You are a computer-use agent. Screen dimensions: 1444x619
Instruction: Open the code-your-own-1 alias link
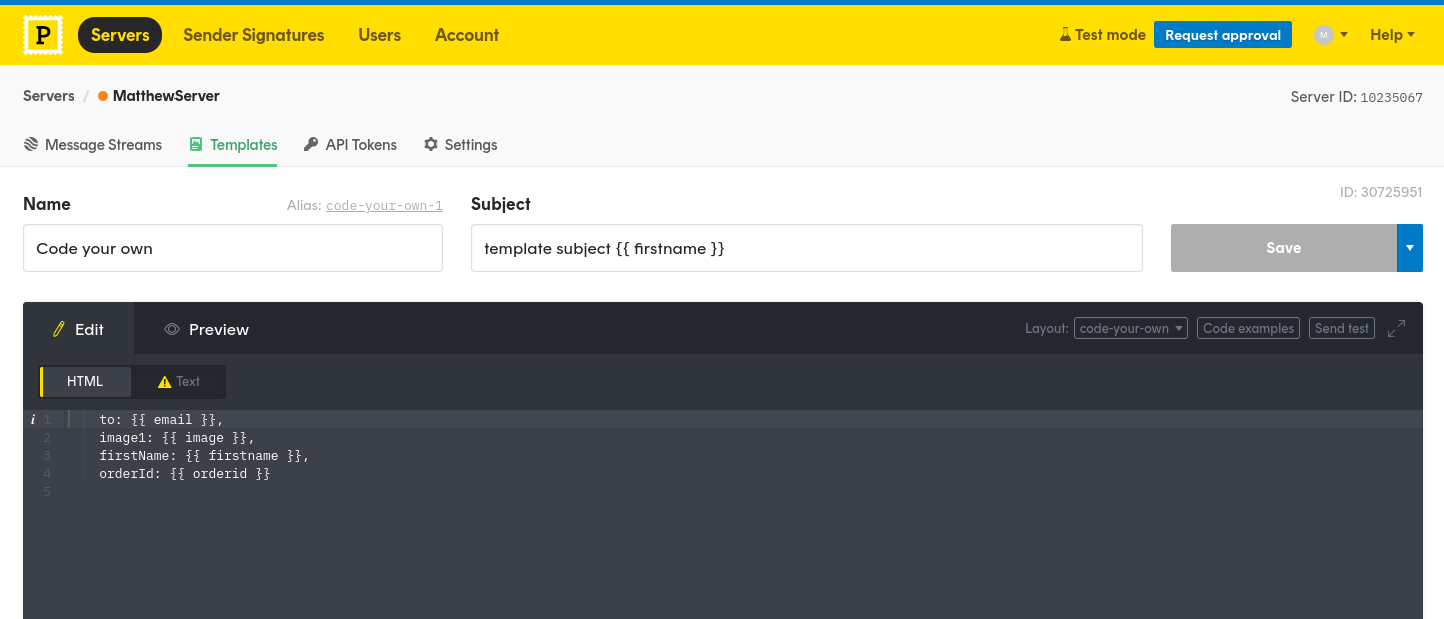(384, 205)
